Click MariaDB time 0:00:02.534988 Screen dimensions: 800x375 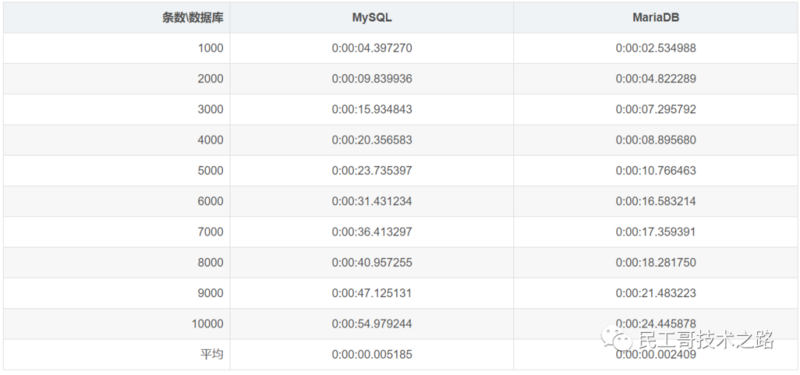656,48
